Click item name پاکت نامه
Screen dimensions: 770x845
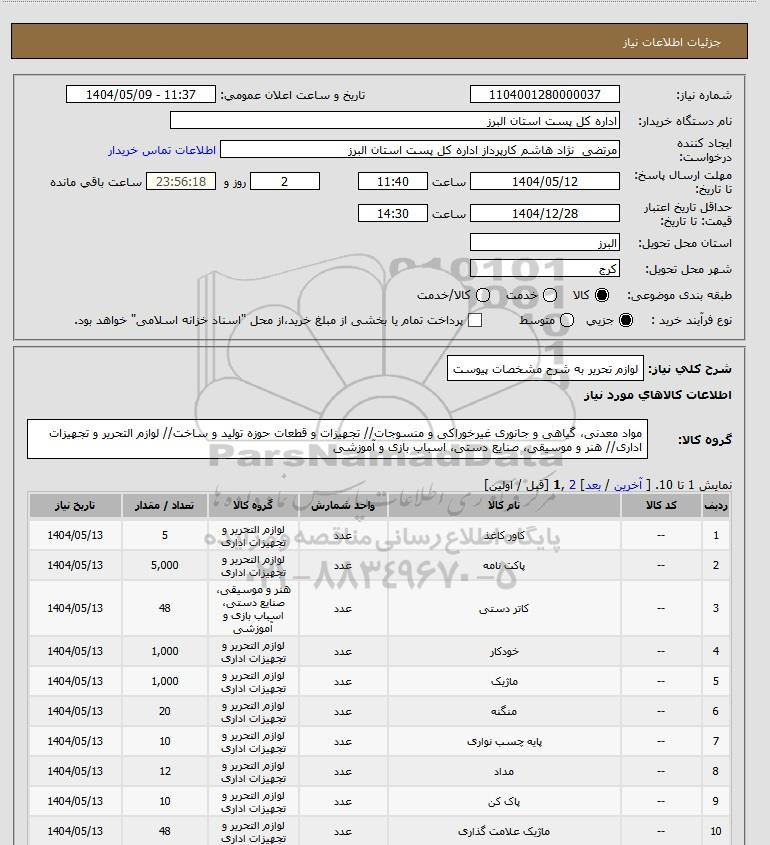pos(504,565)
